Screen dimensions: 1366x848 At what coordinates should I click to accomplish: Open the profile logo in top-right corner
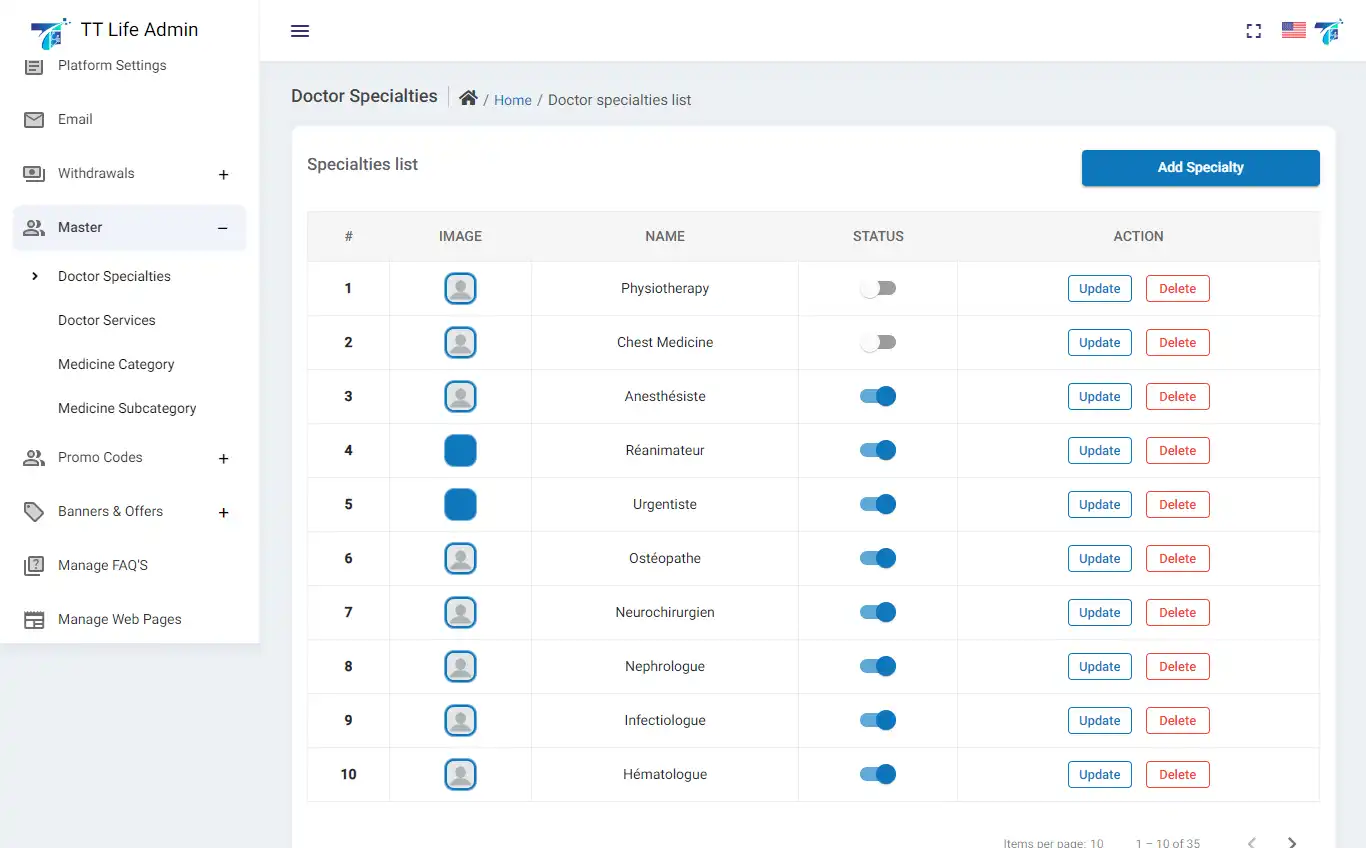click(1329, 31)
